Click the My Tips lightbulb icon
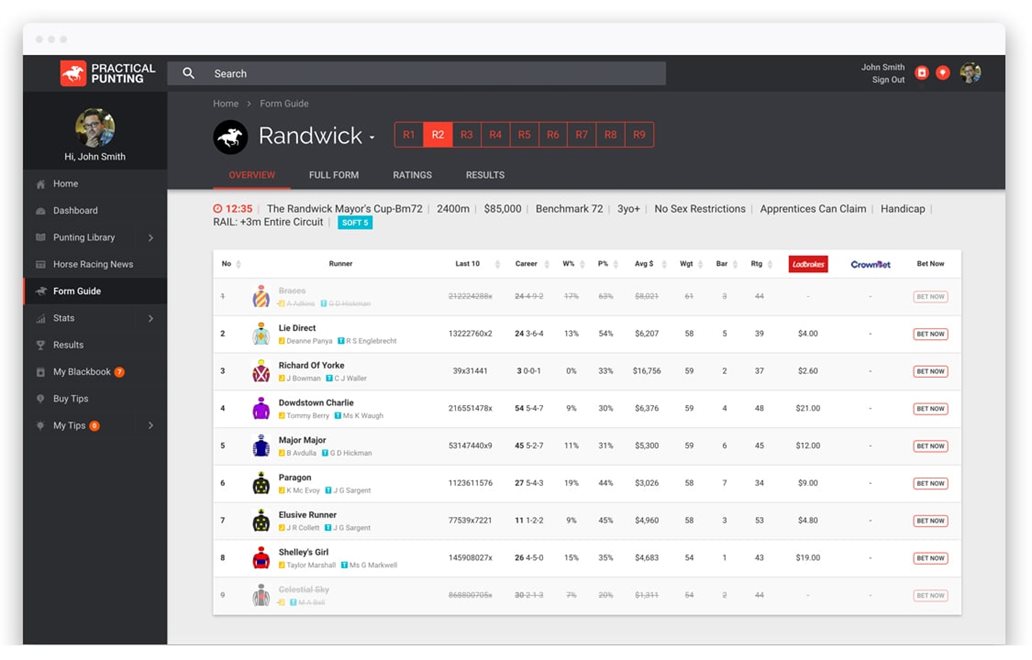This screenshot has width=1032, height=660. pos(41,426)
